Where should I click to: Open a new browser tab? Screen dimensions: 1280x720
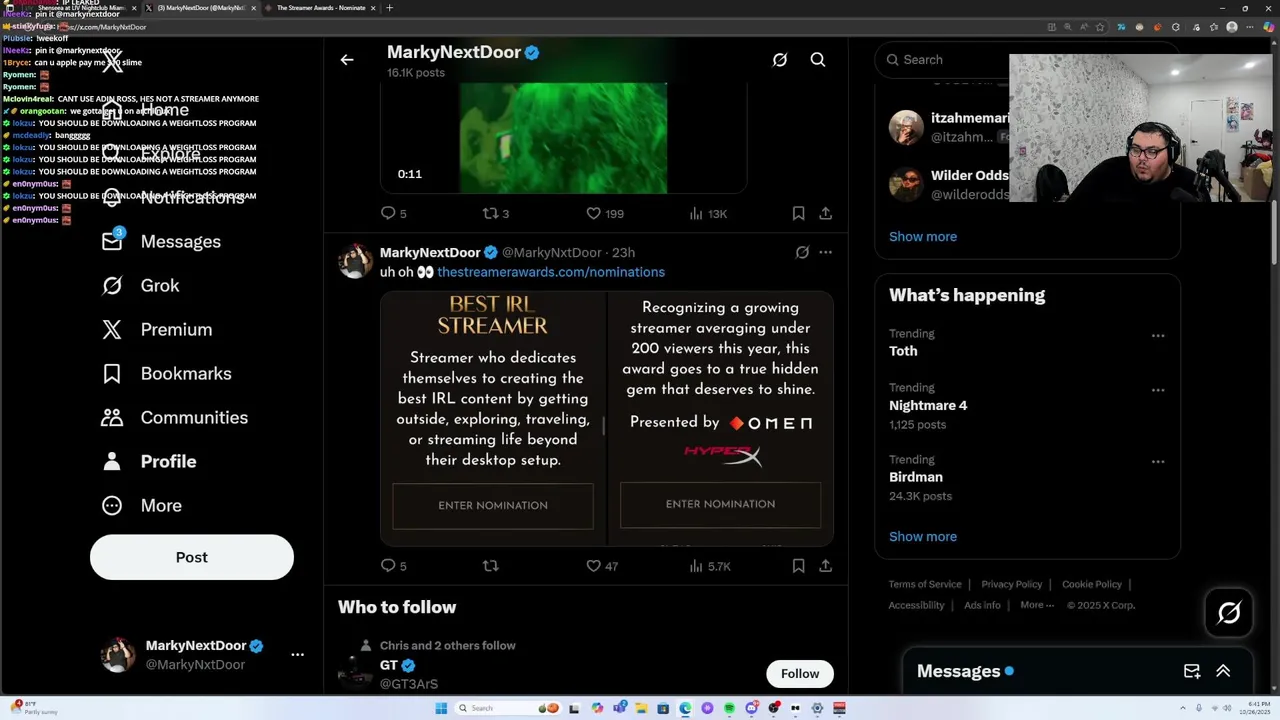pos(390,8)
